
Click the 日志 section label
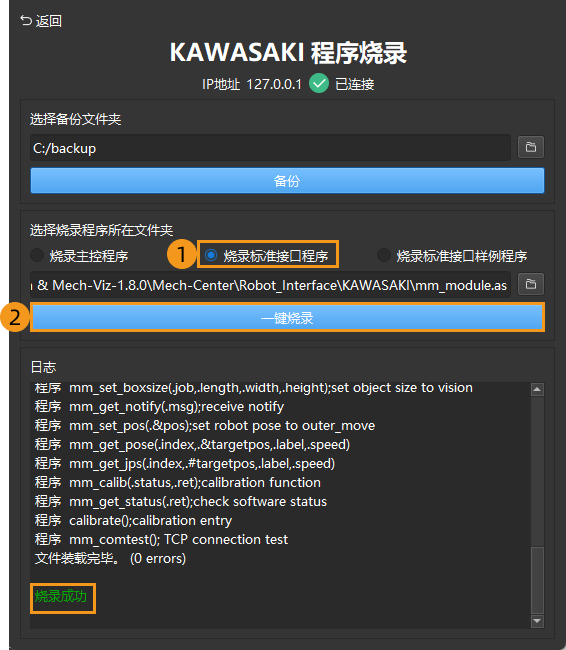pyautogui.click(x=44, y=367)
